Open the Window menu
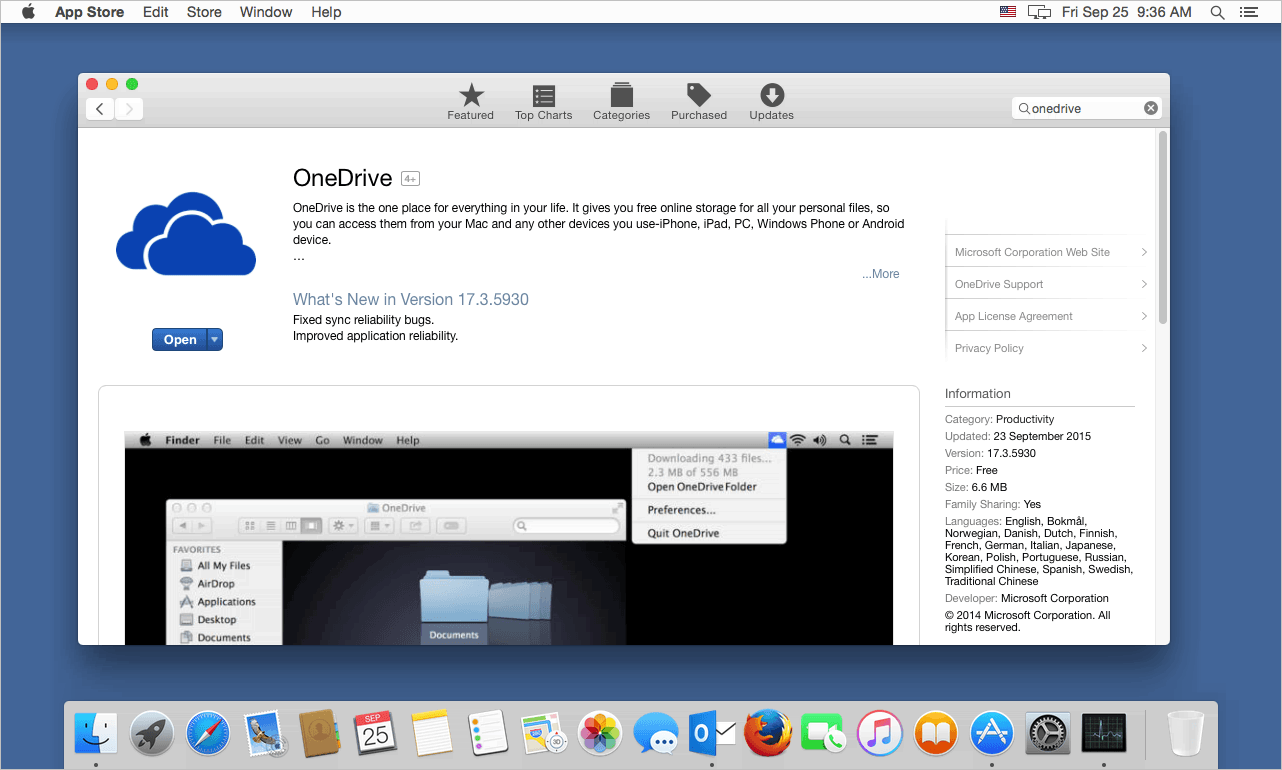Image resolution: width=1282 pixels, height=770 pixels. click(266, 12)
